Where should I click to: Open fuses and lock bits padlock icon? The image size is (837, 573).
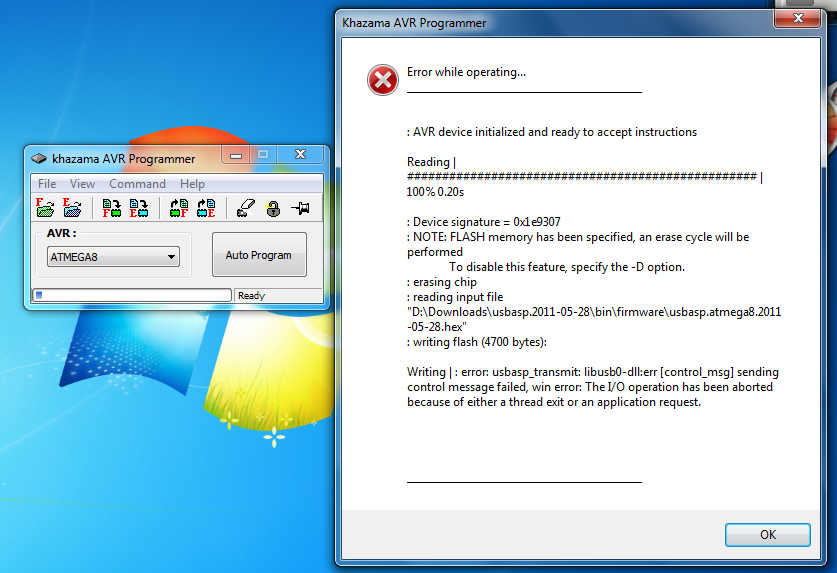click(273, 208)
